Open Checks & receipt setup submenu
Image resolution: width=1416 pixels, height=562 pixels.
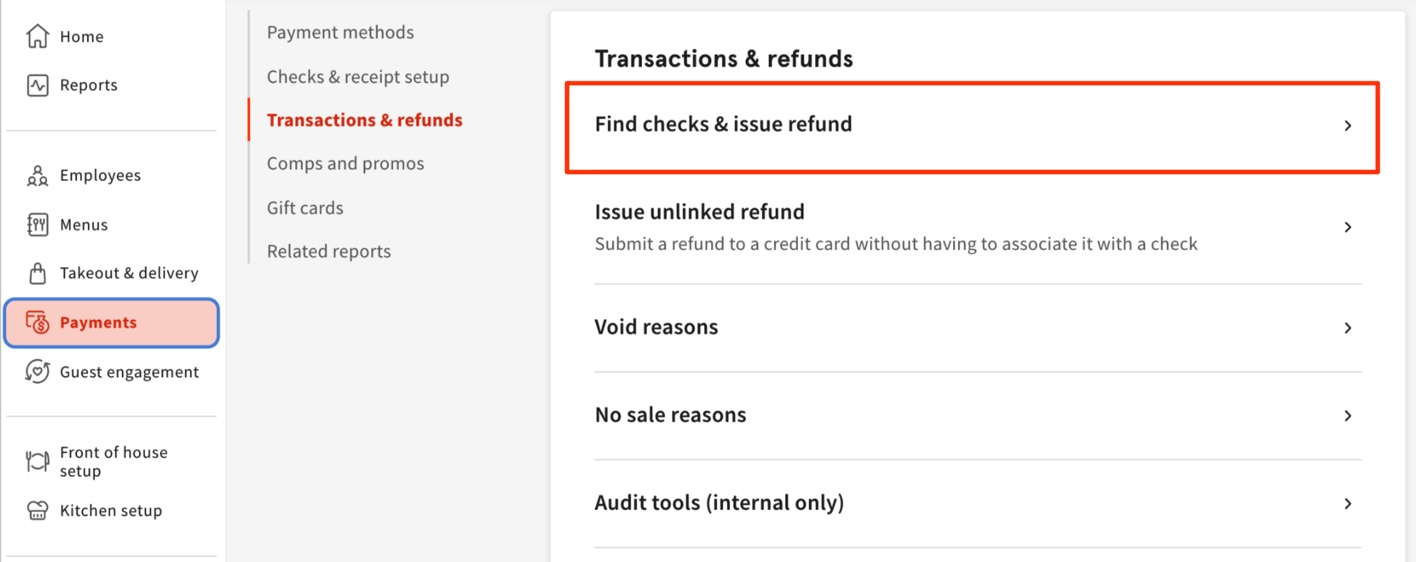tap(358, 77)
